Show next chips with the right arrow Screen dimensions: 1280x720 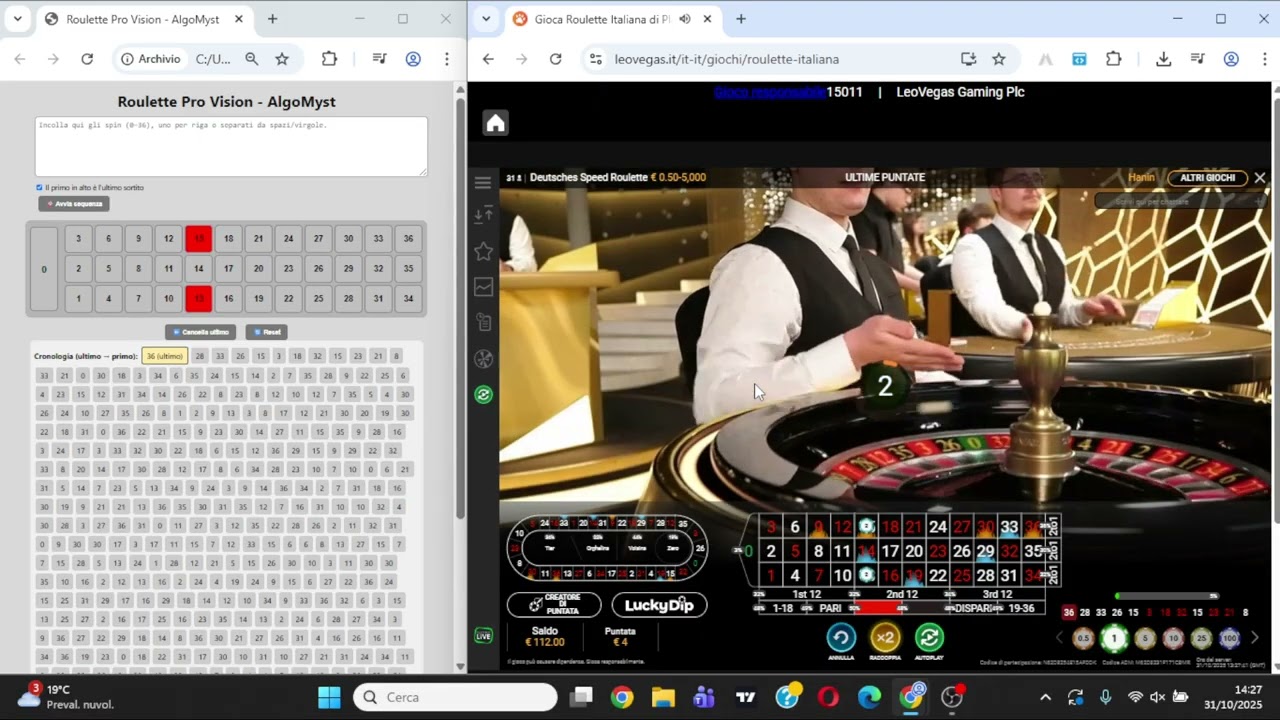(1255, 638)
